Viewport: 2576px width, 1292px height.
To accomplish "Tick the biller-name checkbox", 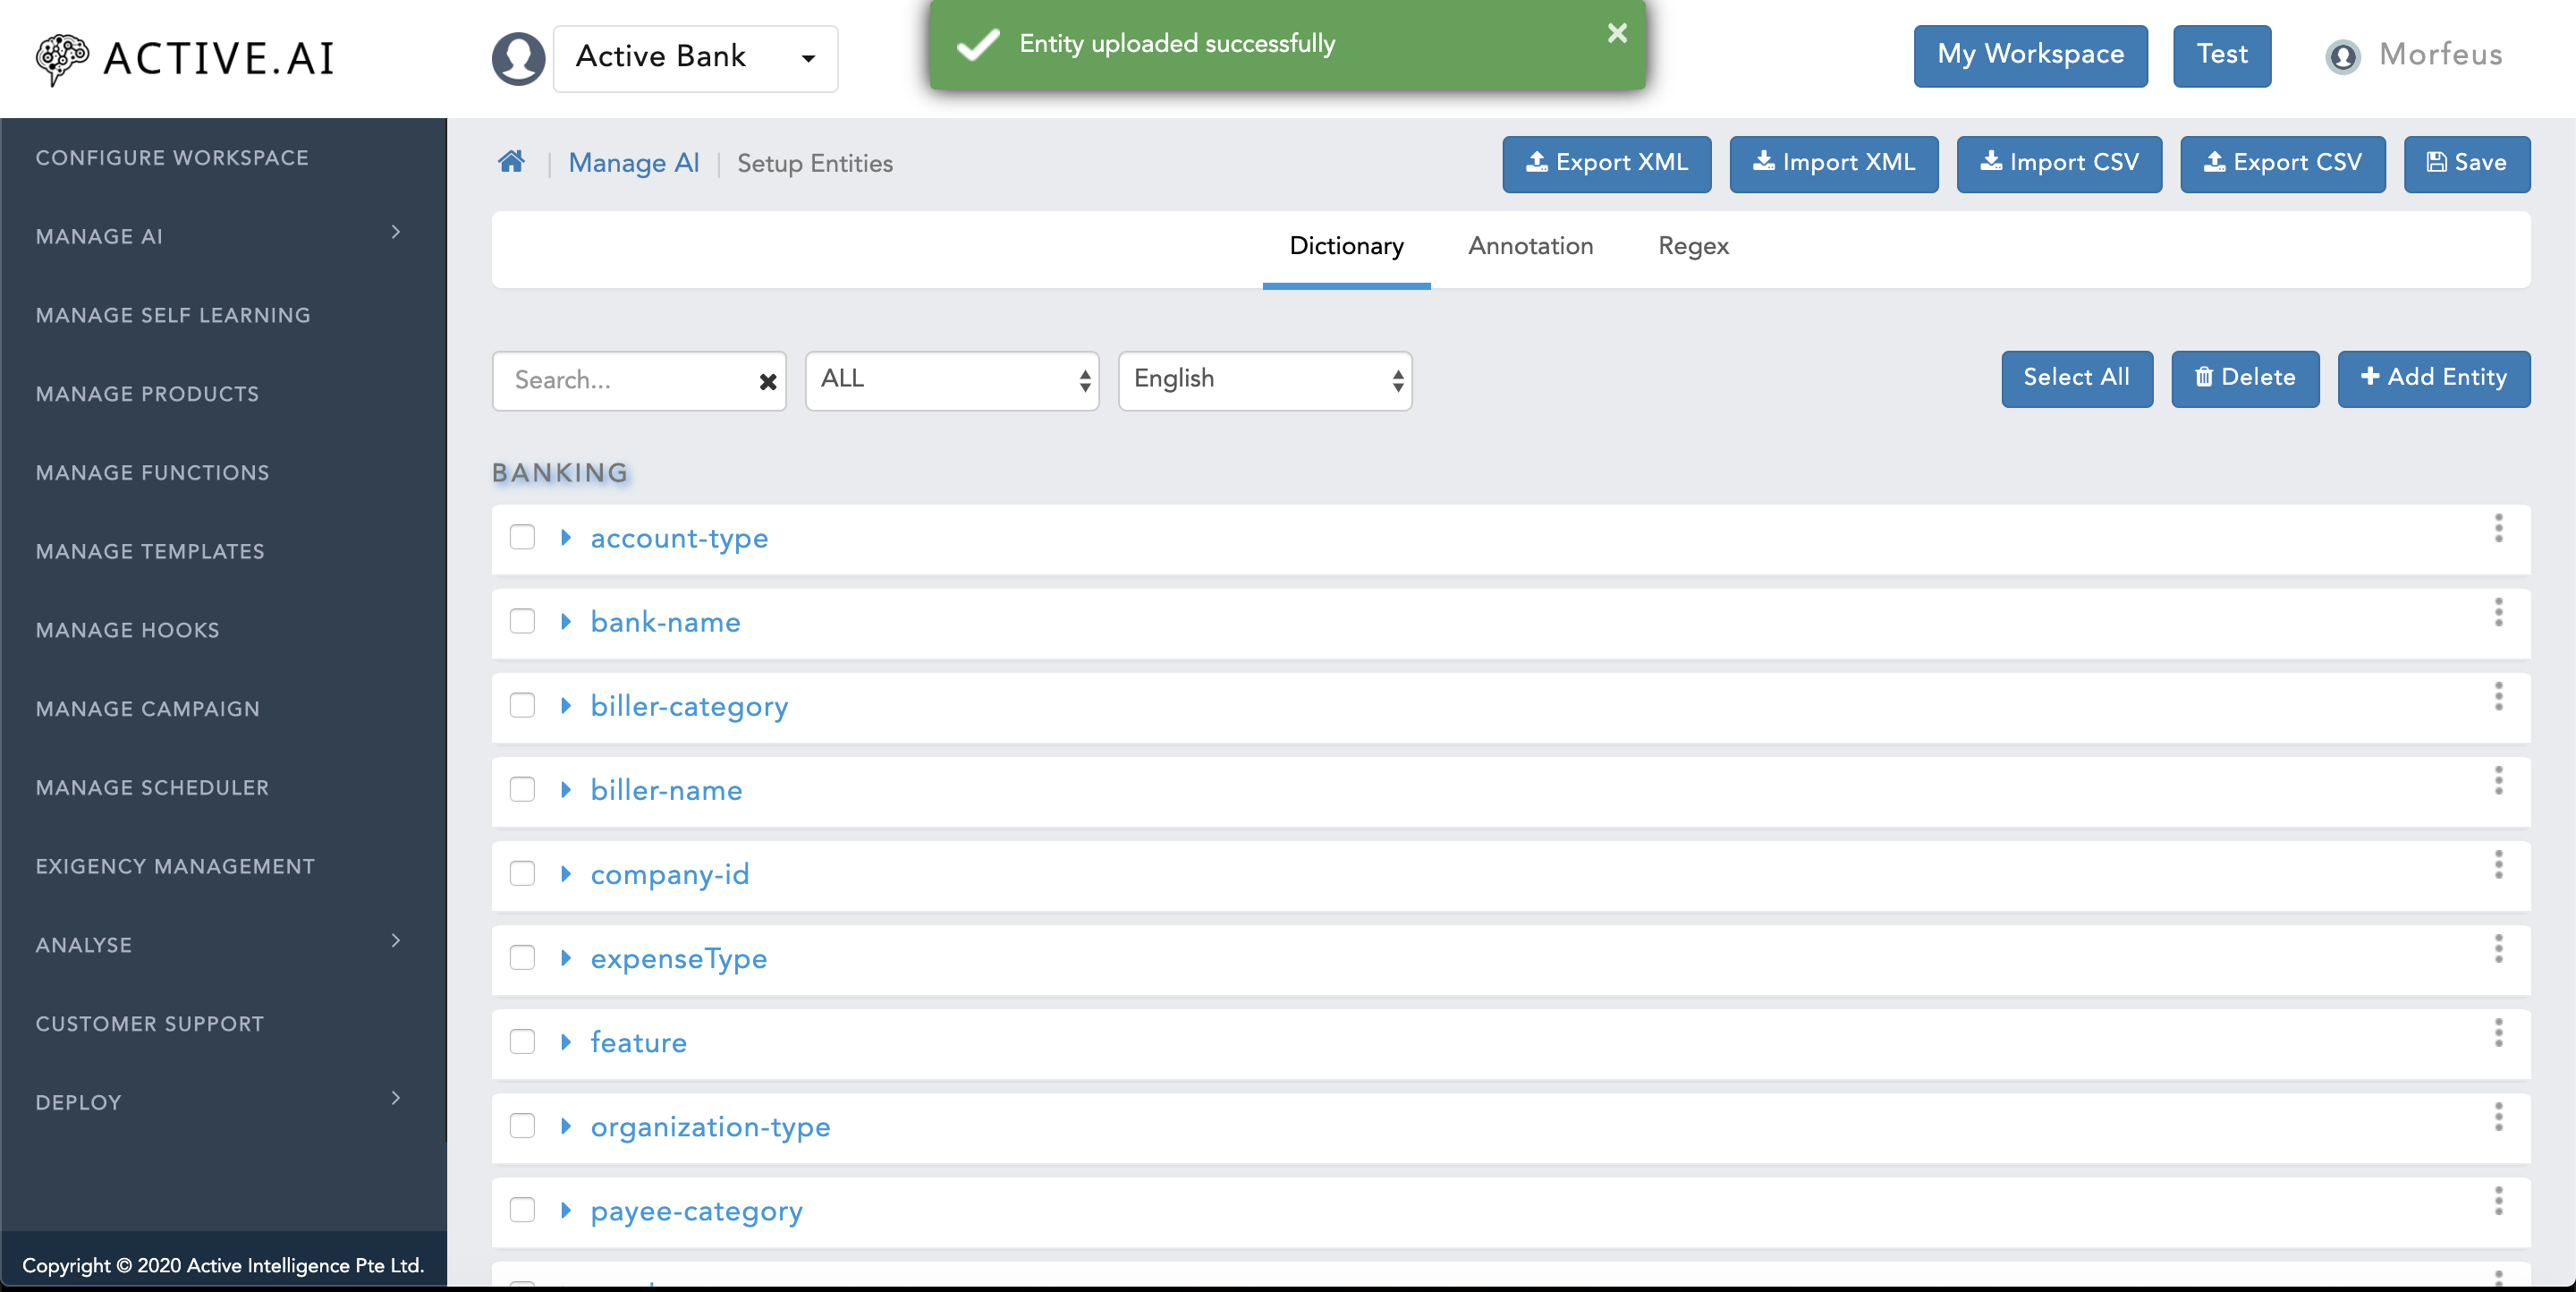I will (x=522, y=789).
